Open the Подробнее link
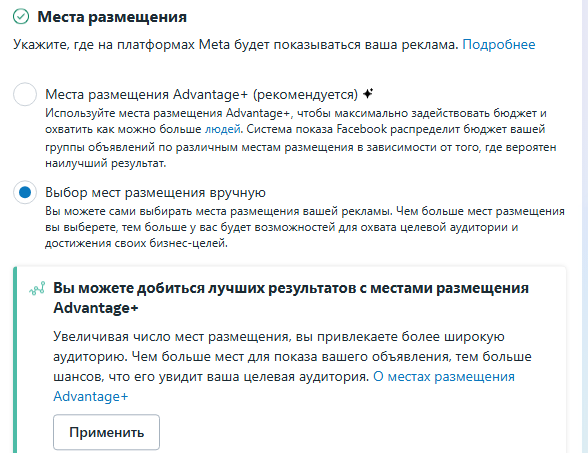The height and width of the screenshot is (453, 588). pyautogui.click(x=499, y=45)
